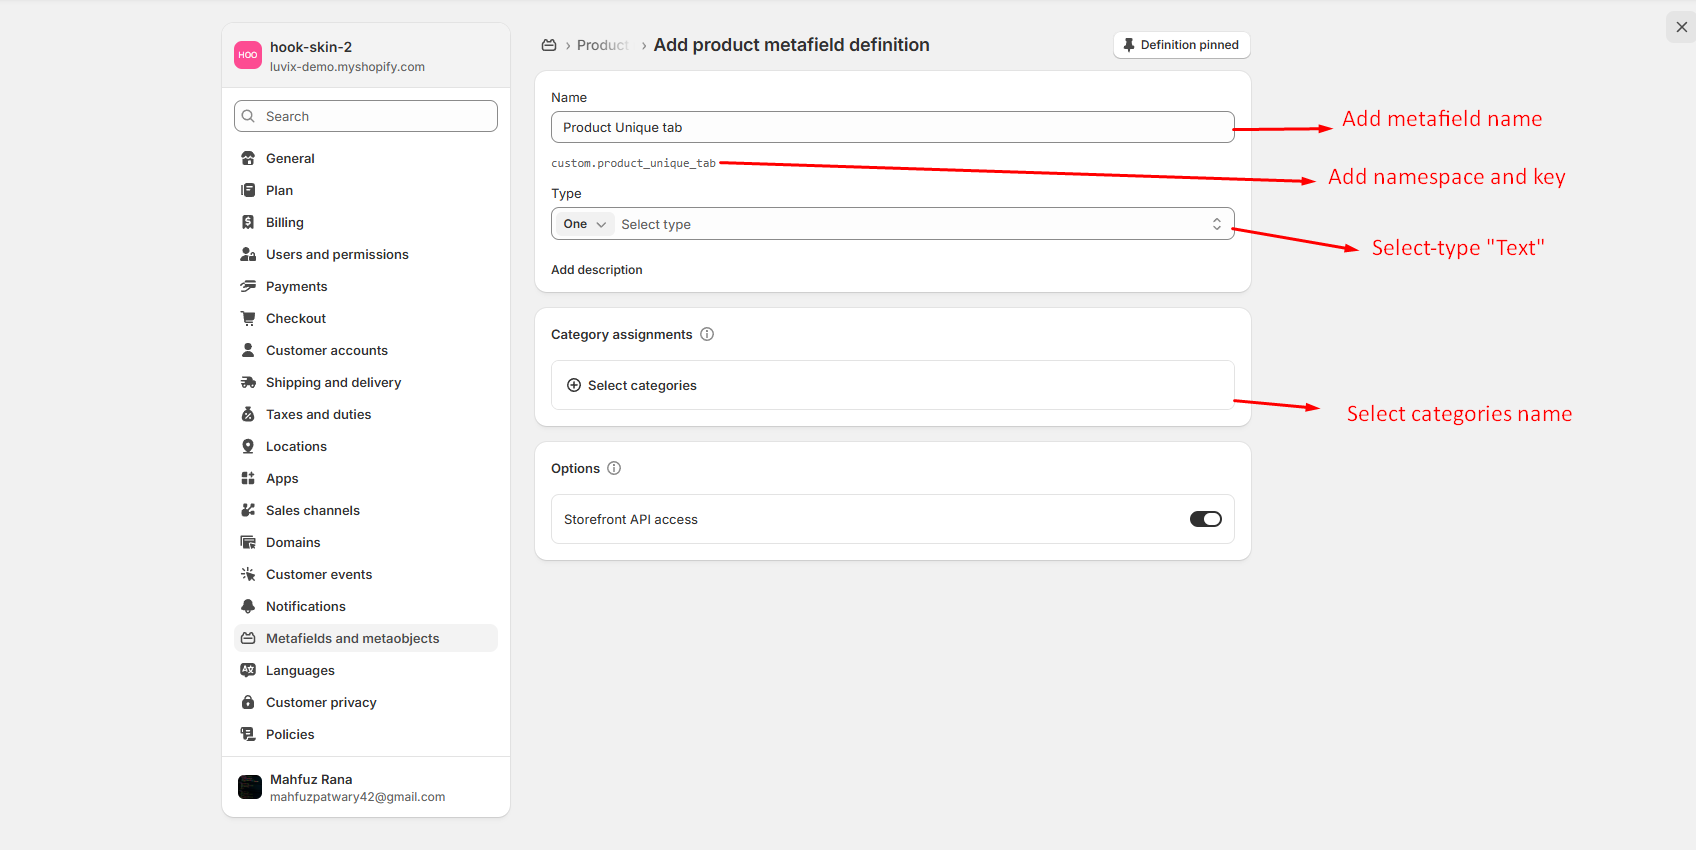Click the hook-skin-2 store avatar icon

248,55
